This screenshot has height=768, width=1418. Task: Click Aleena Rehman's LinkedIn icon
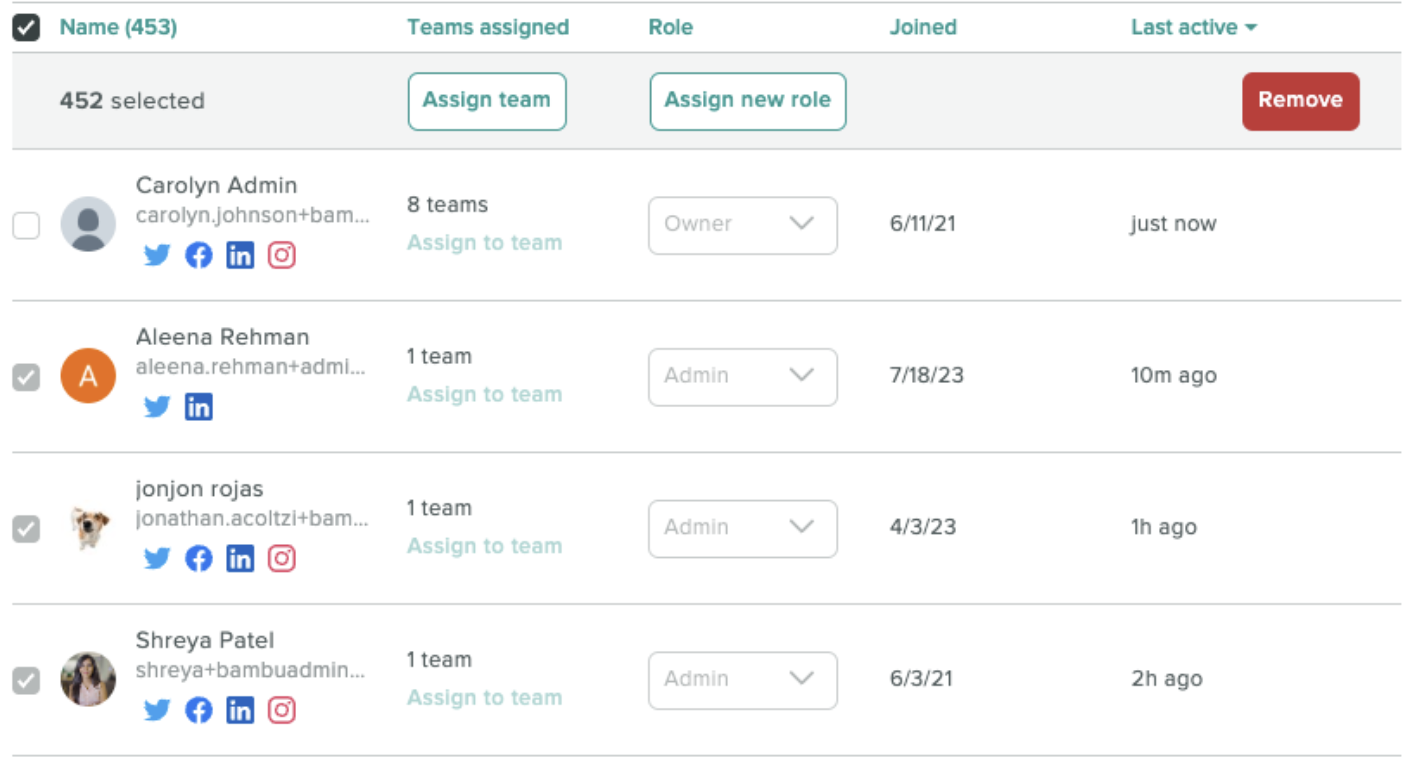(199, 407)
